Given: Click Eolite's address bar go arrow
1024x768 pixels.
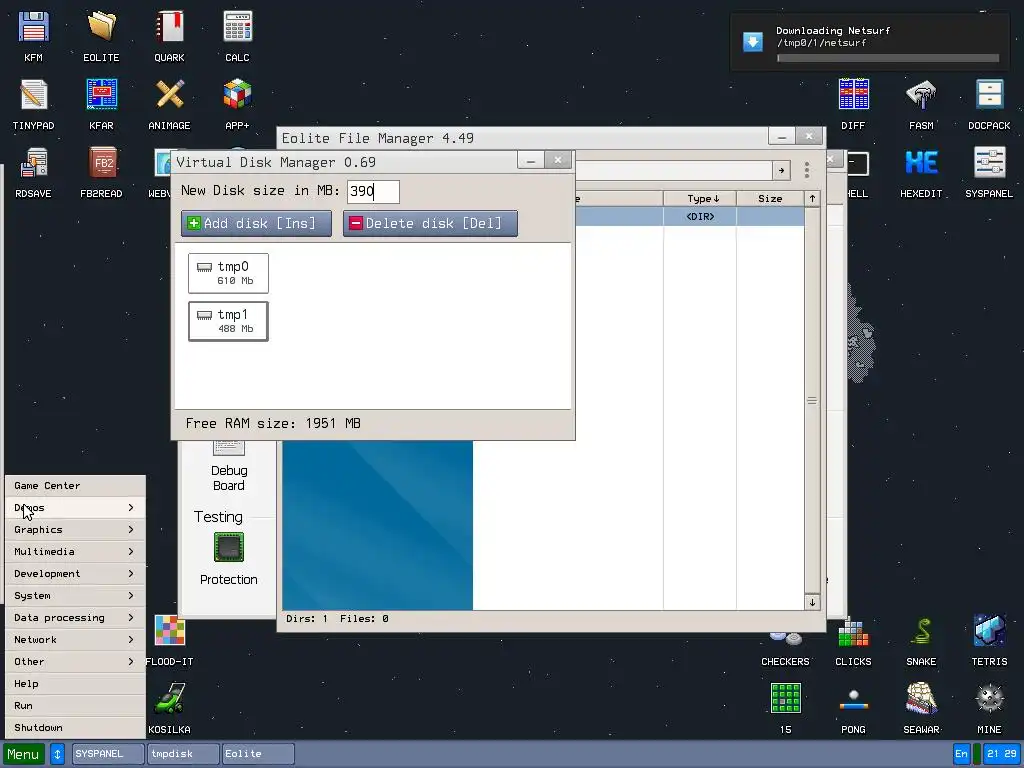Looking at the screenshot, I should point(781,170).
